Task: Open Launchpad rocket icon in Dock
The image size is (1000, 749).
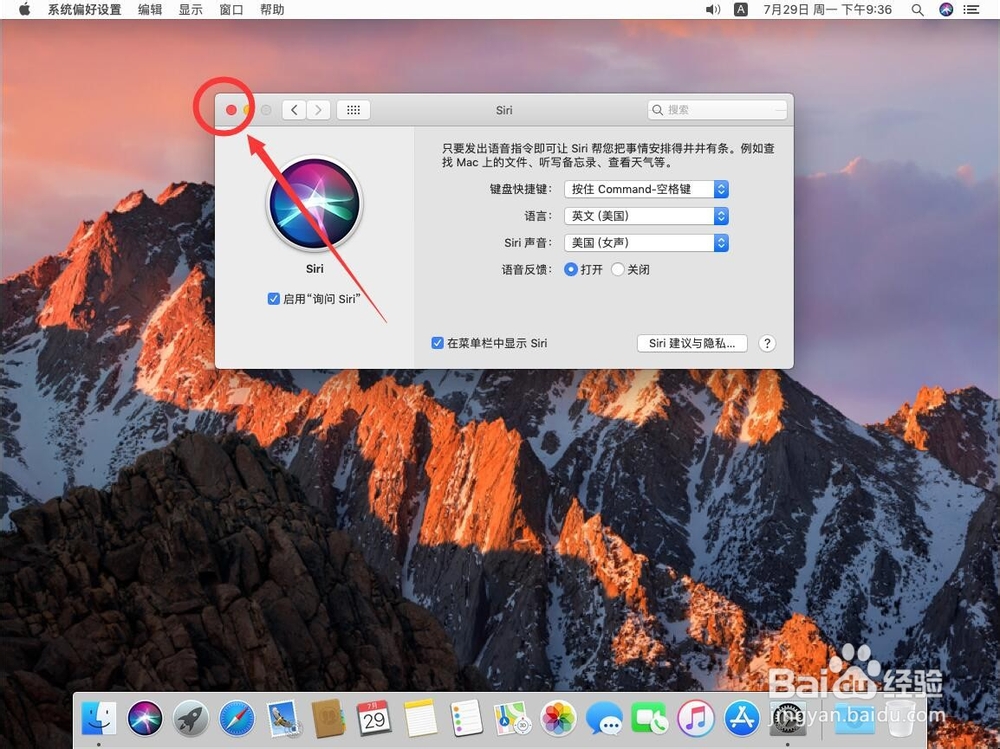Action: (x=191, y=718)
